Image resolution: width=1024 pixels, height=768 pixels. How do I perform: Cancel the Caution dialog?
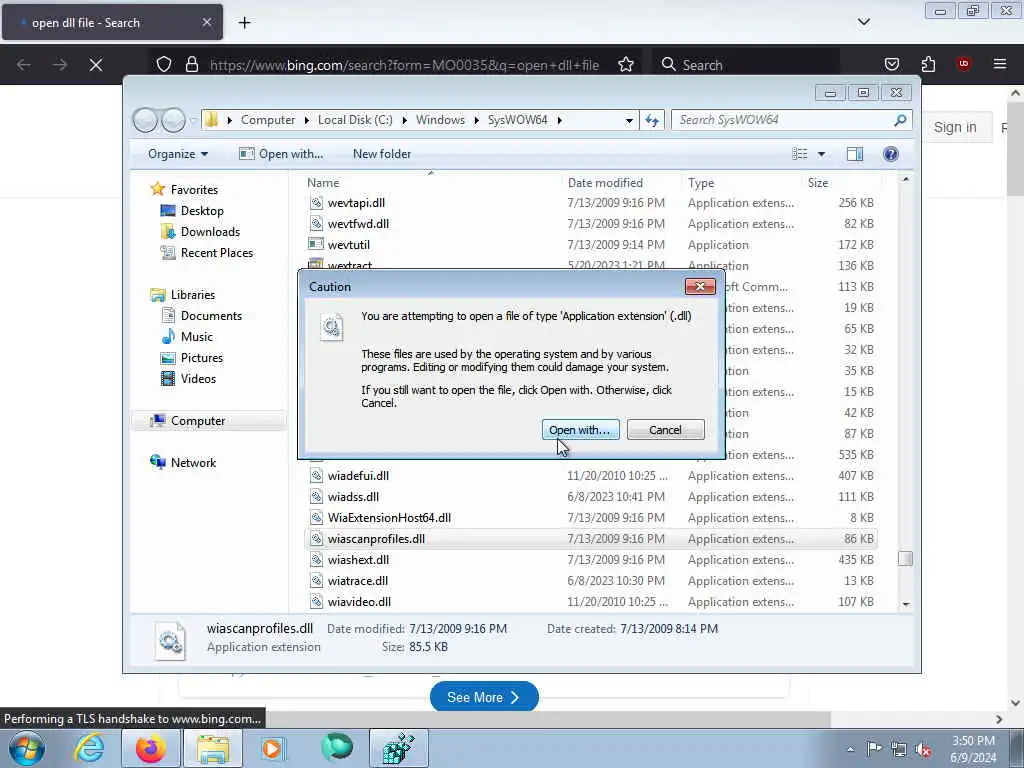pos(665,430)
